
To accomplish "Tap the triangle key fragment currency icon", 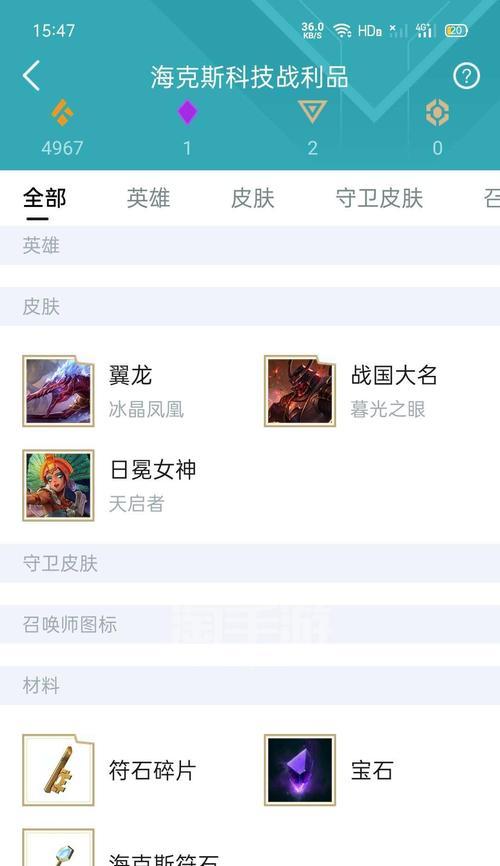I will coord(312,112).
